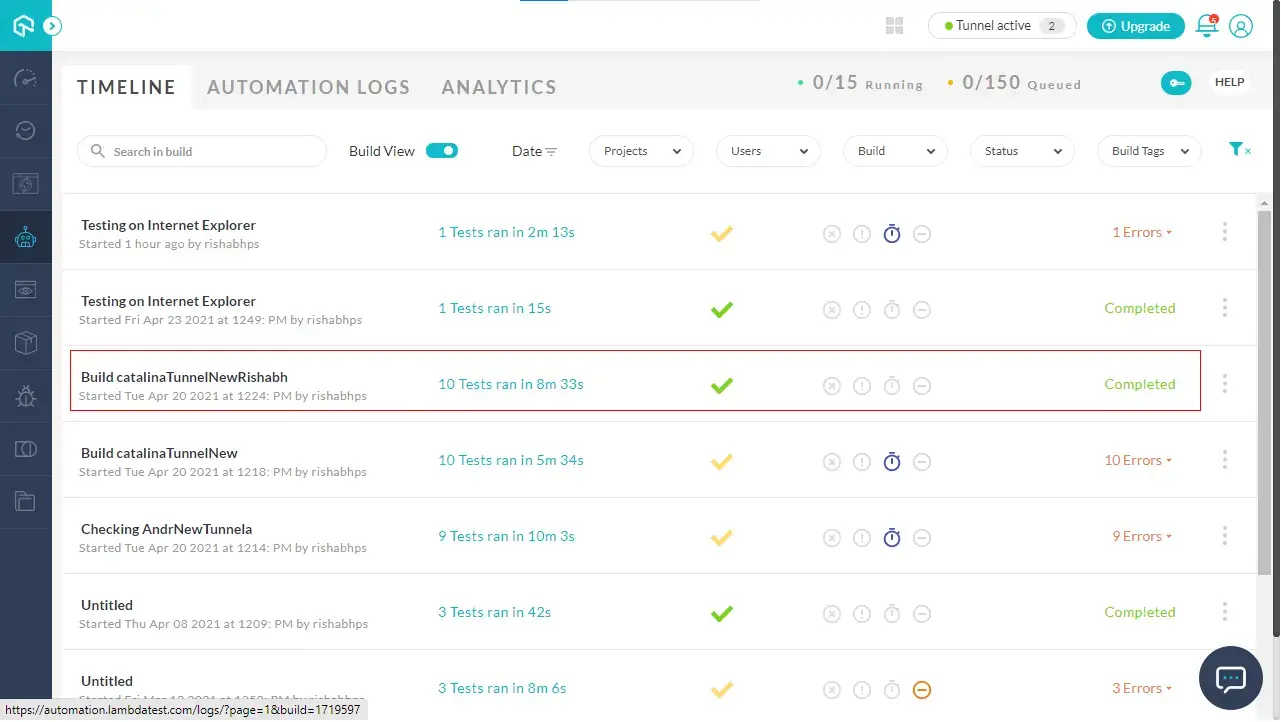The image size is (1281, 722).
Task: Open the Build Tags dropdown
Action: [1149, 151]
